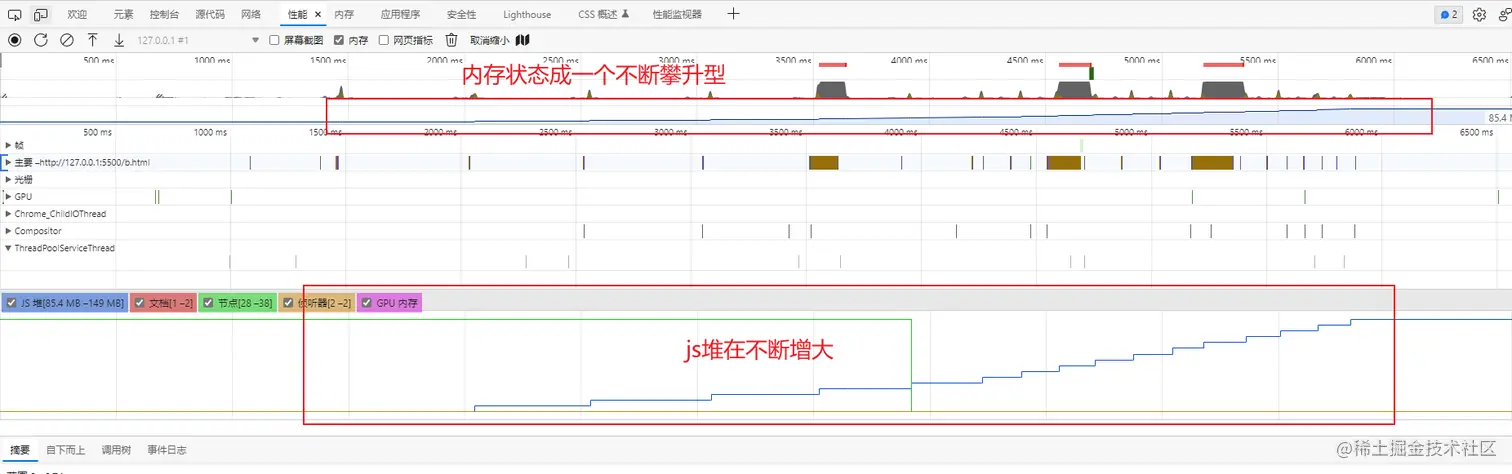Click the map icon beside 取消缩小
This screenshot has height=474, width=1512.
522,40
